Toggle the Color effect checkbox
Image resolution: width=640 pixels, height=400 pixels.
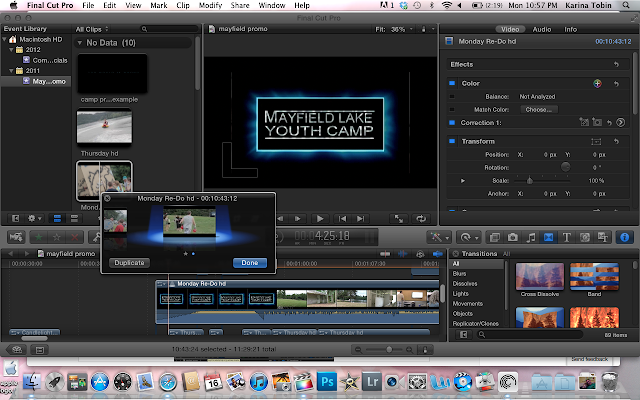(452, 83)
